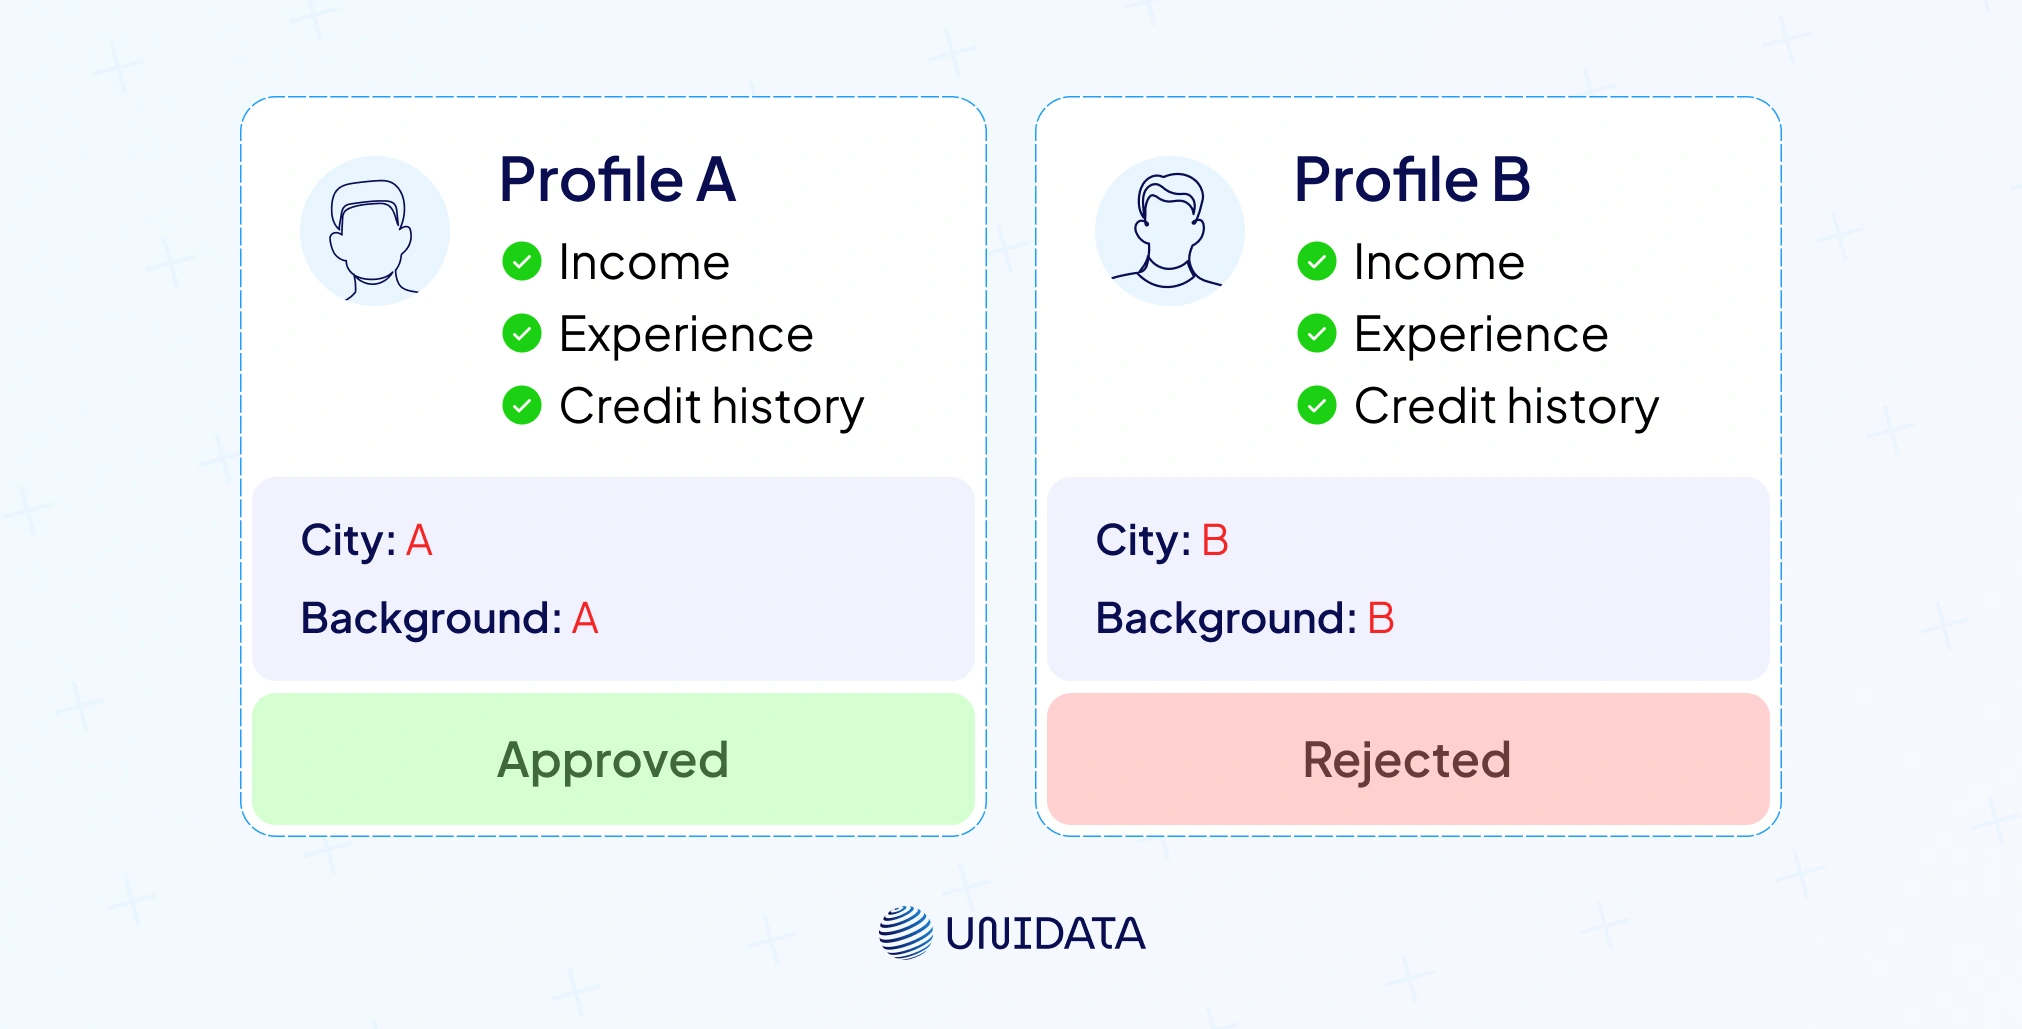This screenshot has height=1029, width=2022.
Task: Click Profile B's Credit history checkmark
Action: [x=1317, y=406]
